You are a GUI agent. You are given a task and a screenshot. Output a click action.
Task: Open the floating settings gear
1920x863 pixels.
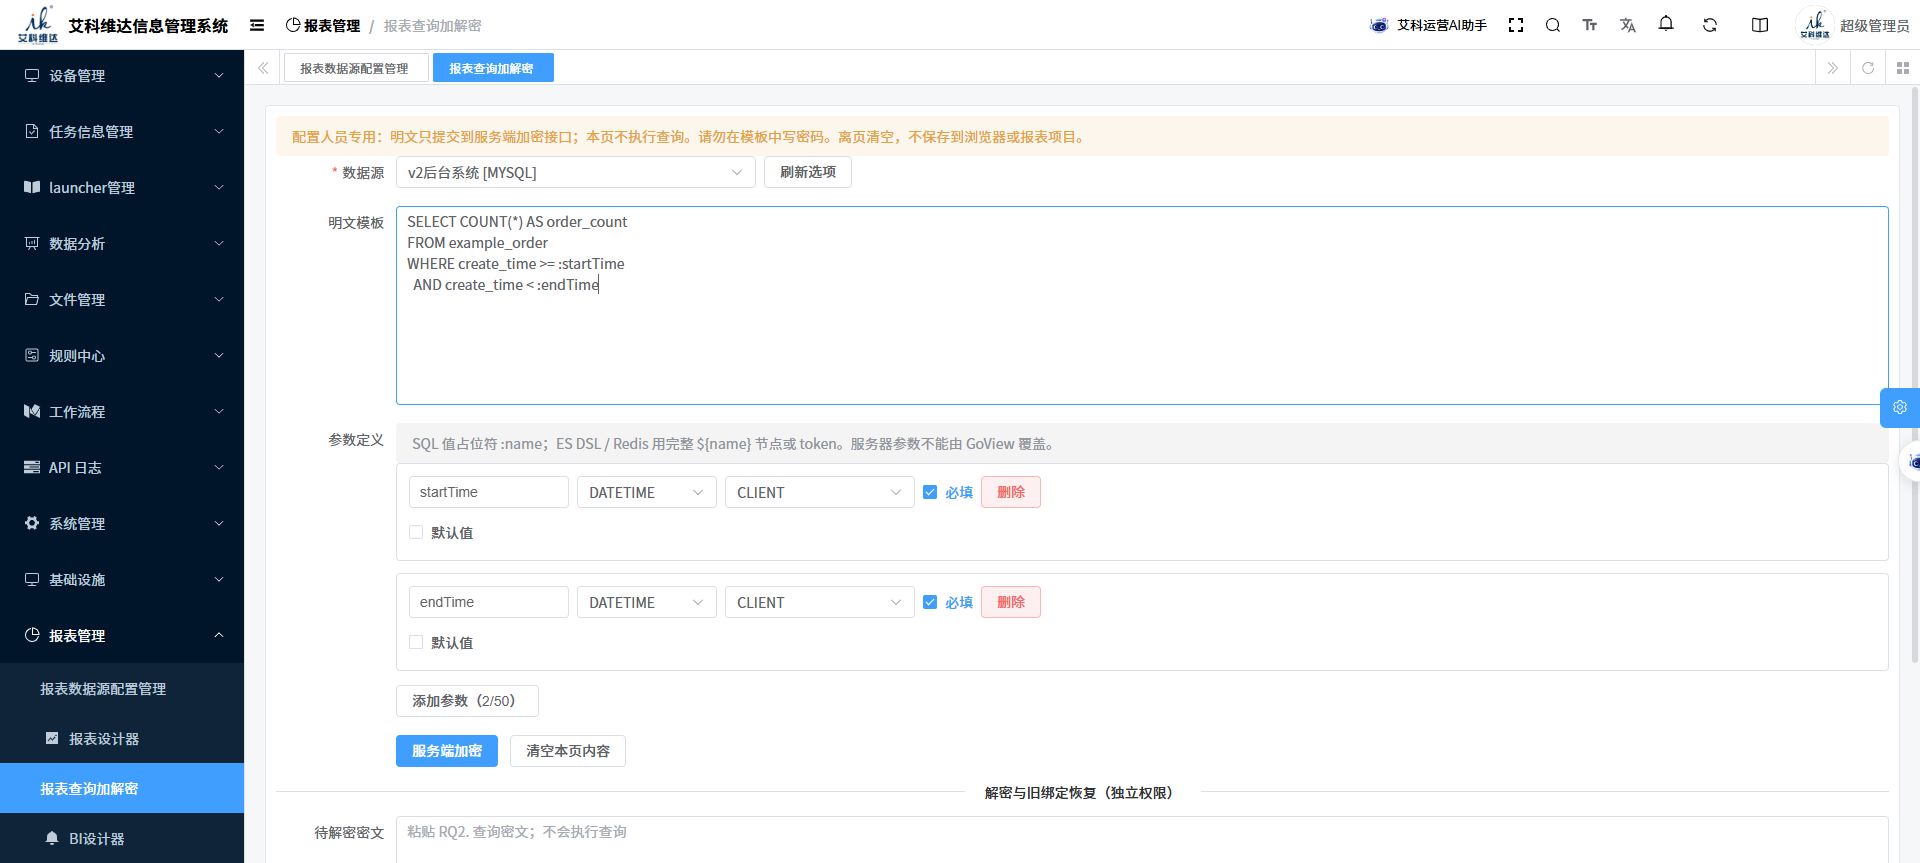click(1900, 408)
